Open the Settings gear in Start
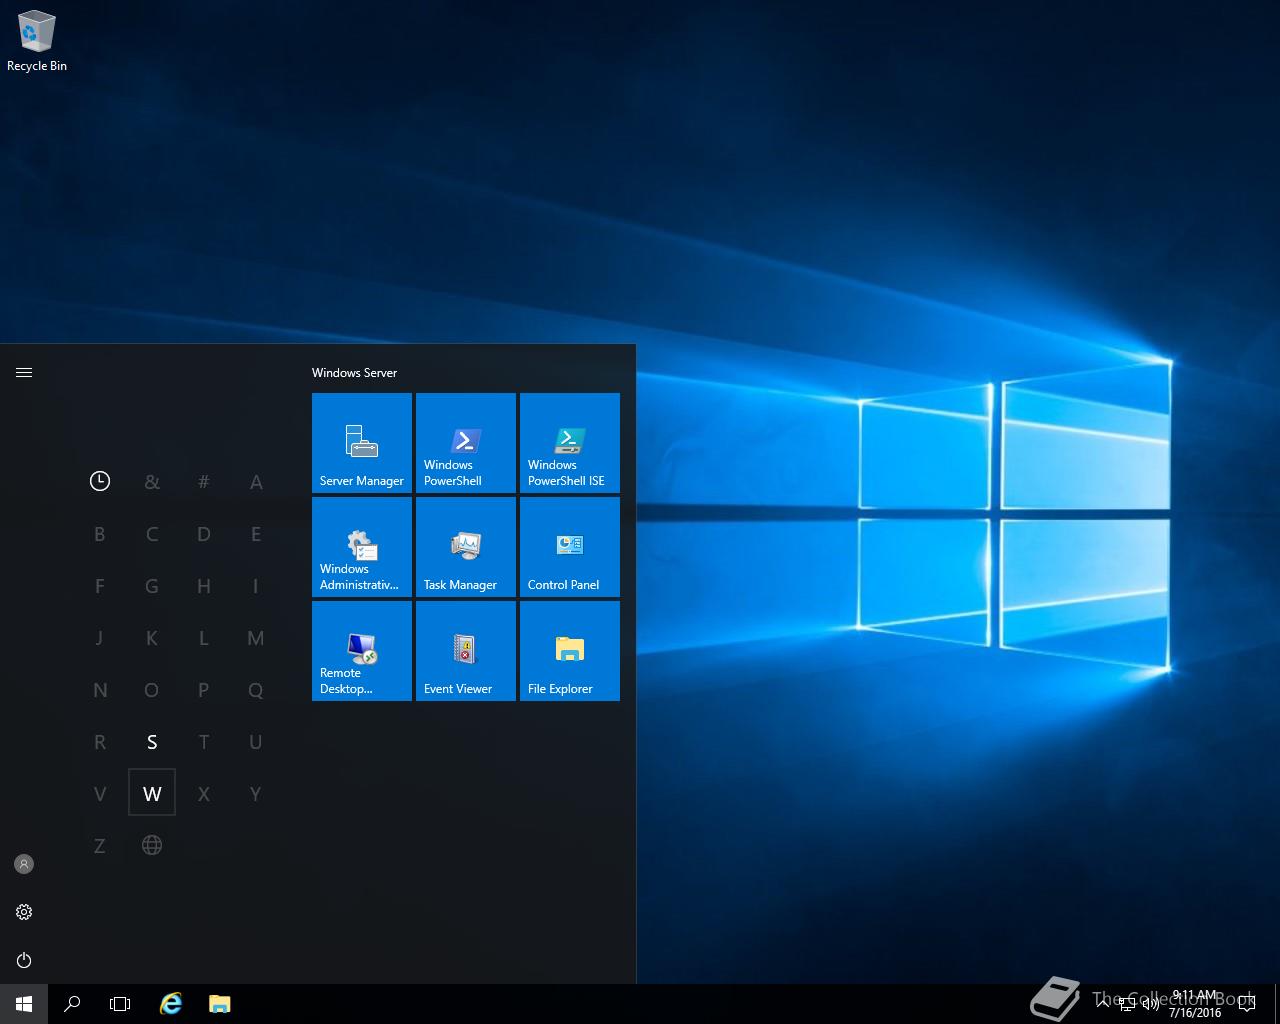Viewport: 1280px width, 1024px height. 24,912
